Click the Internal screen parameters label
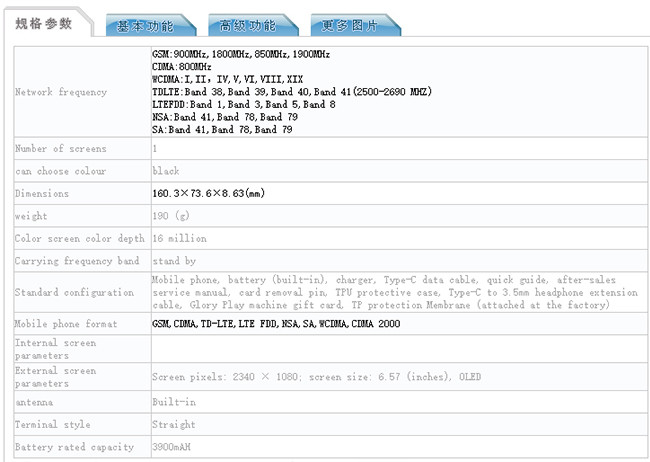 click(x=58, y=349)
